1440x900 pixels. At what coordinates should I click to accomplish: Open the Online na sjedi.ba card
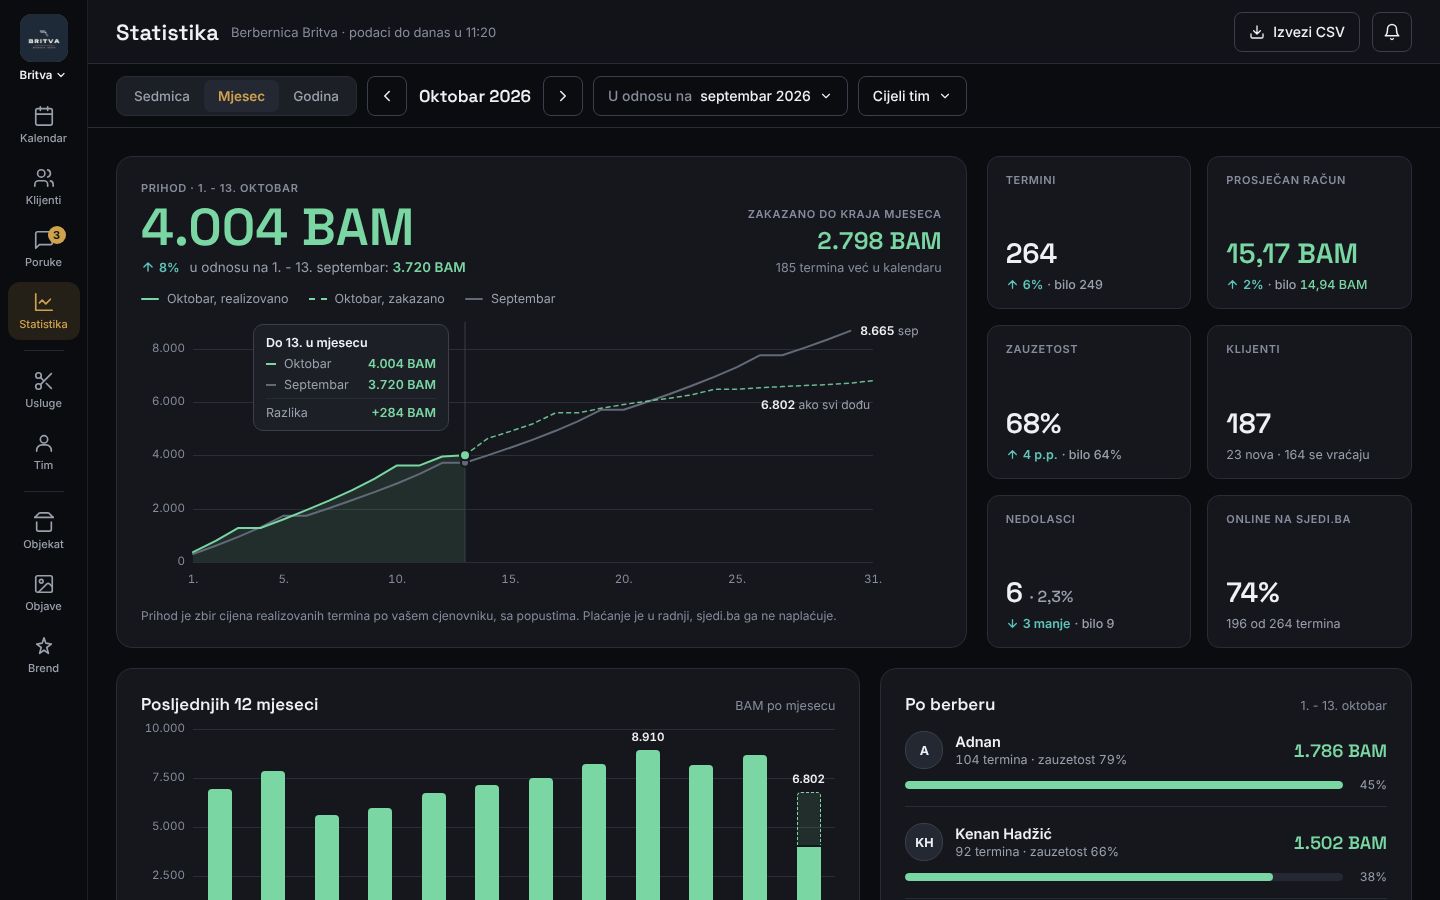click(1309, 571)
